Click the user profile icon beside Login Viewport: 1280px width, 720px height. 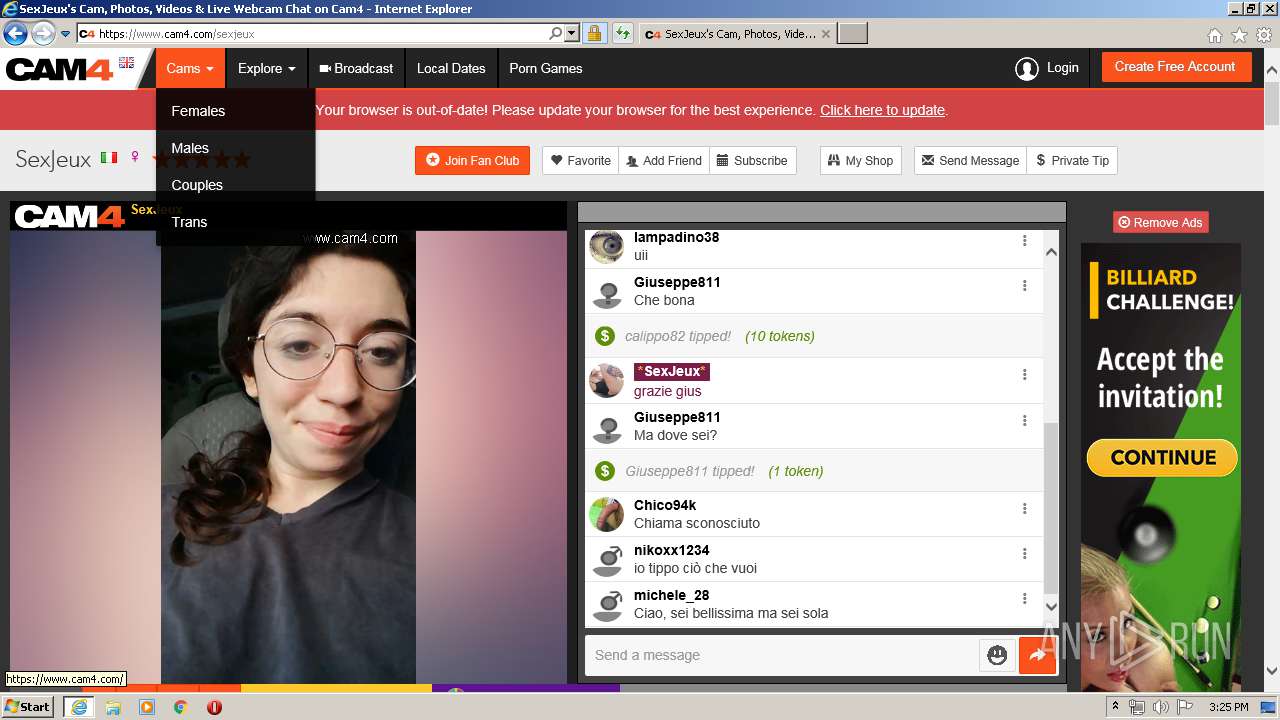1026,69
